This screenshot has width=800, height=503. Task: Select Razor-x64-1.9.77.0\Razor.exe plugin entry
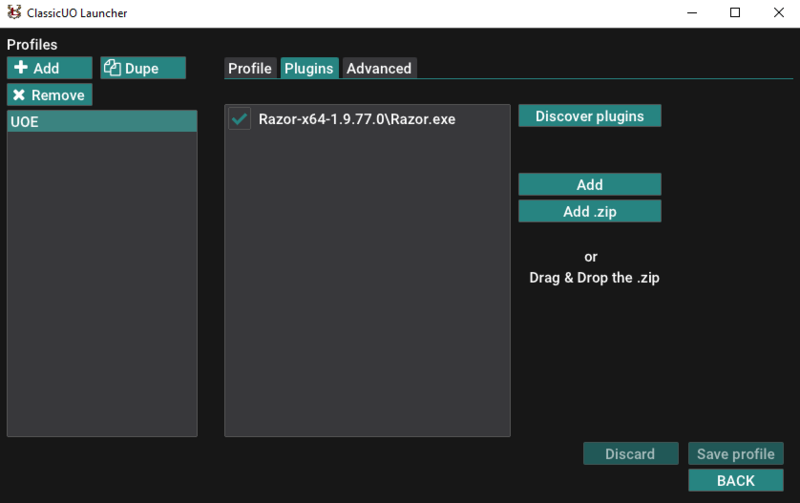coord(357,119)
